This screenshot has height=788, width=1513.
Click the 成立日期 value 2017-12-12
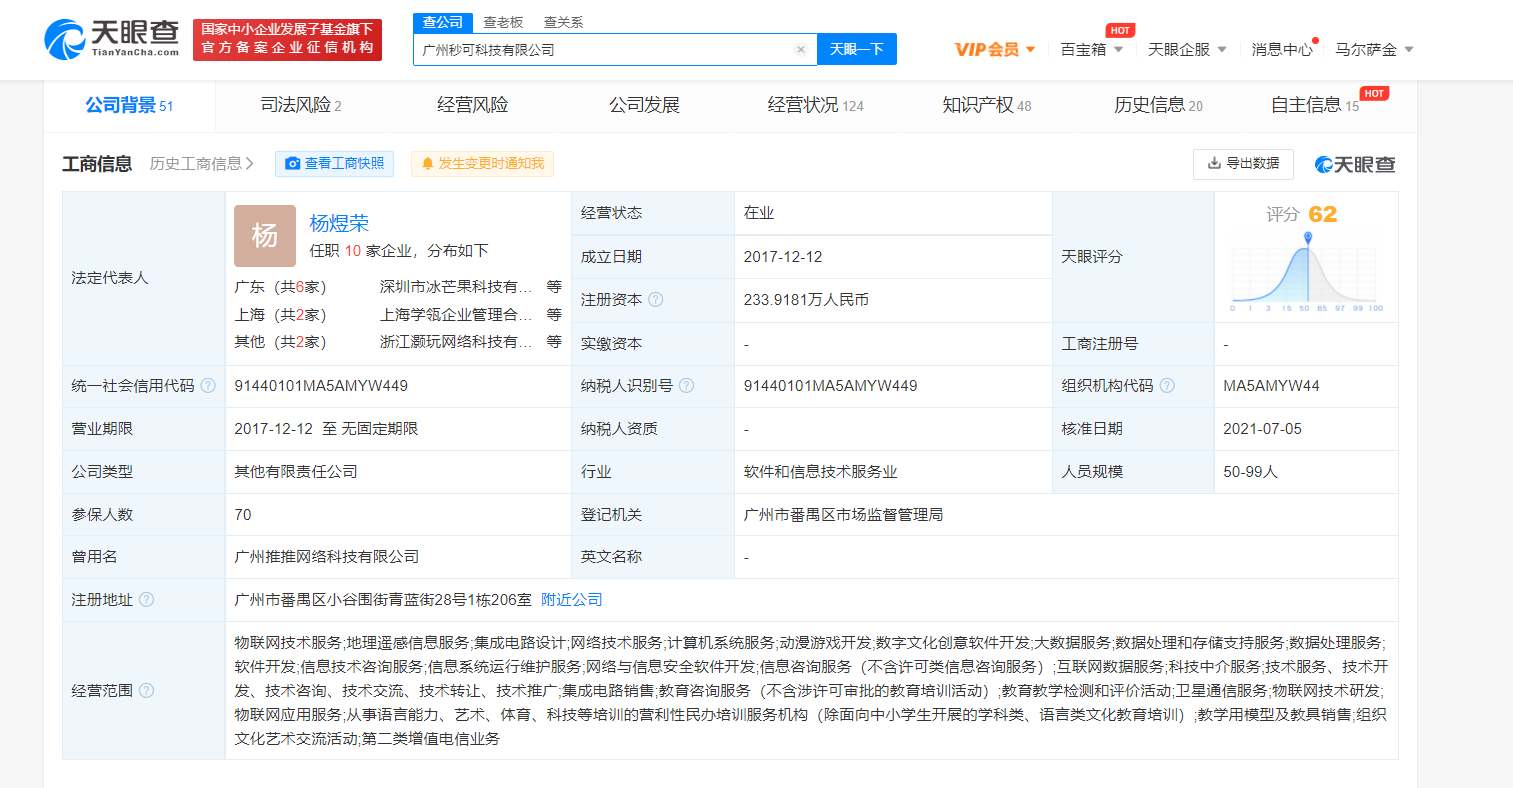pos(783,257)
